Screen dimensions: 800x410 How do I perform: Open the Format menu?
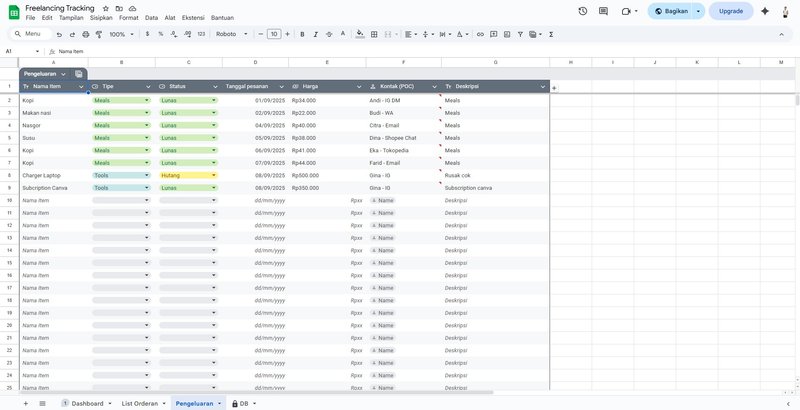[129, 18]
